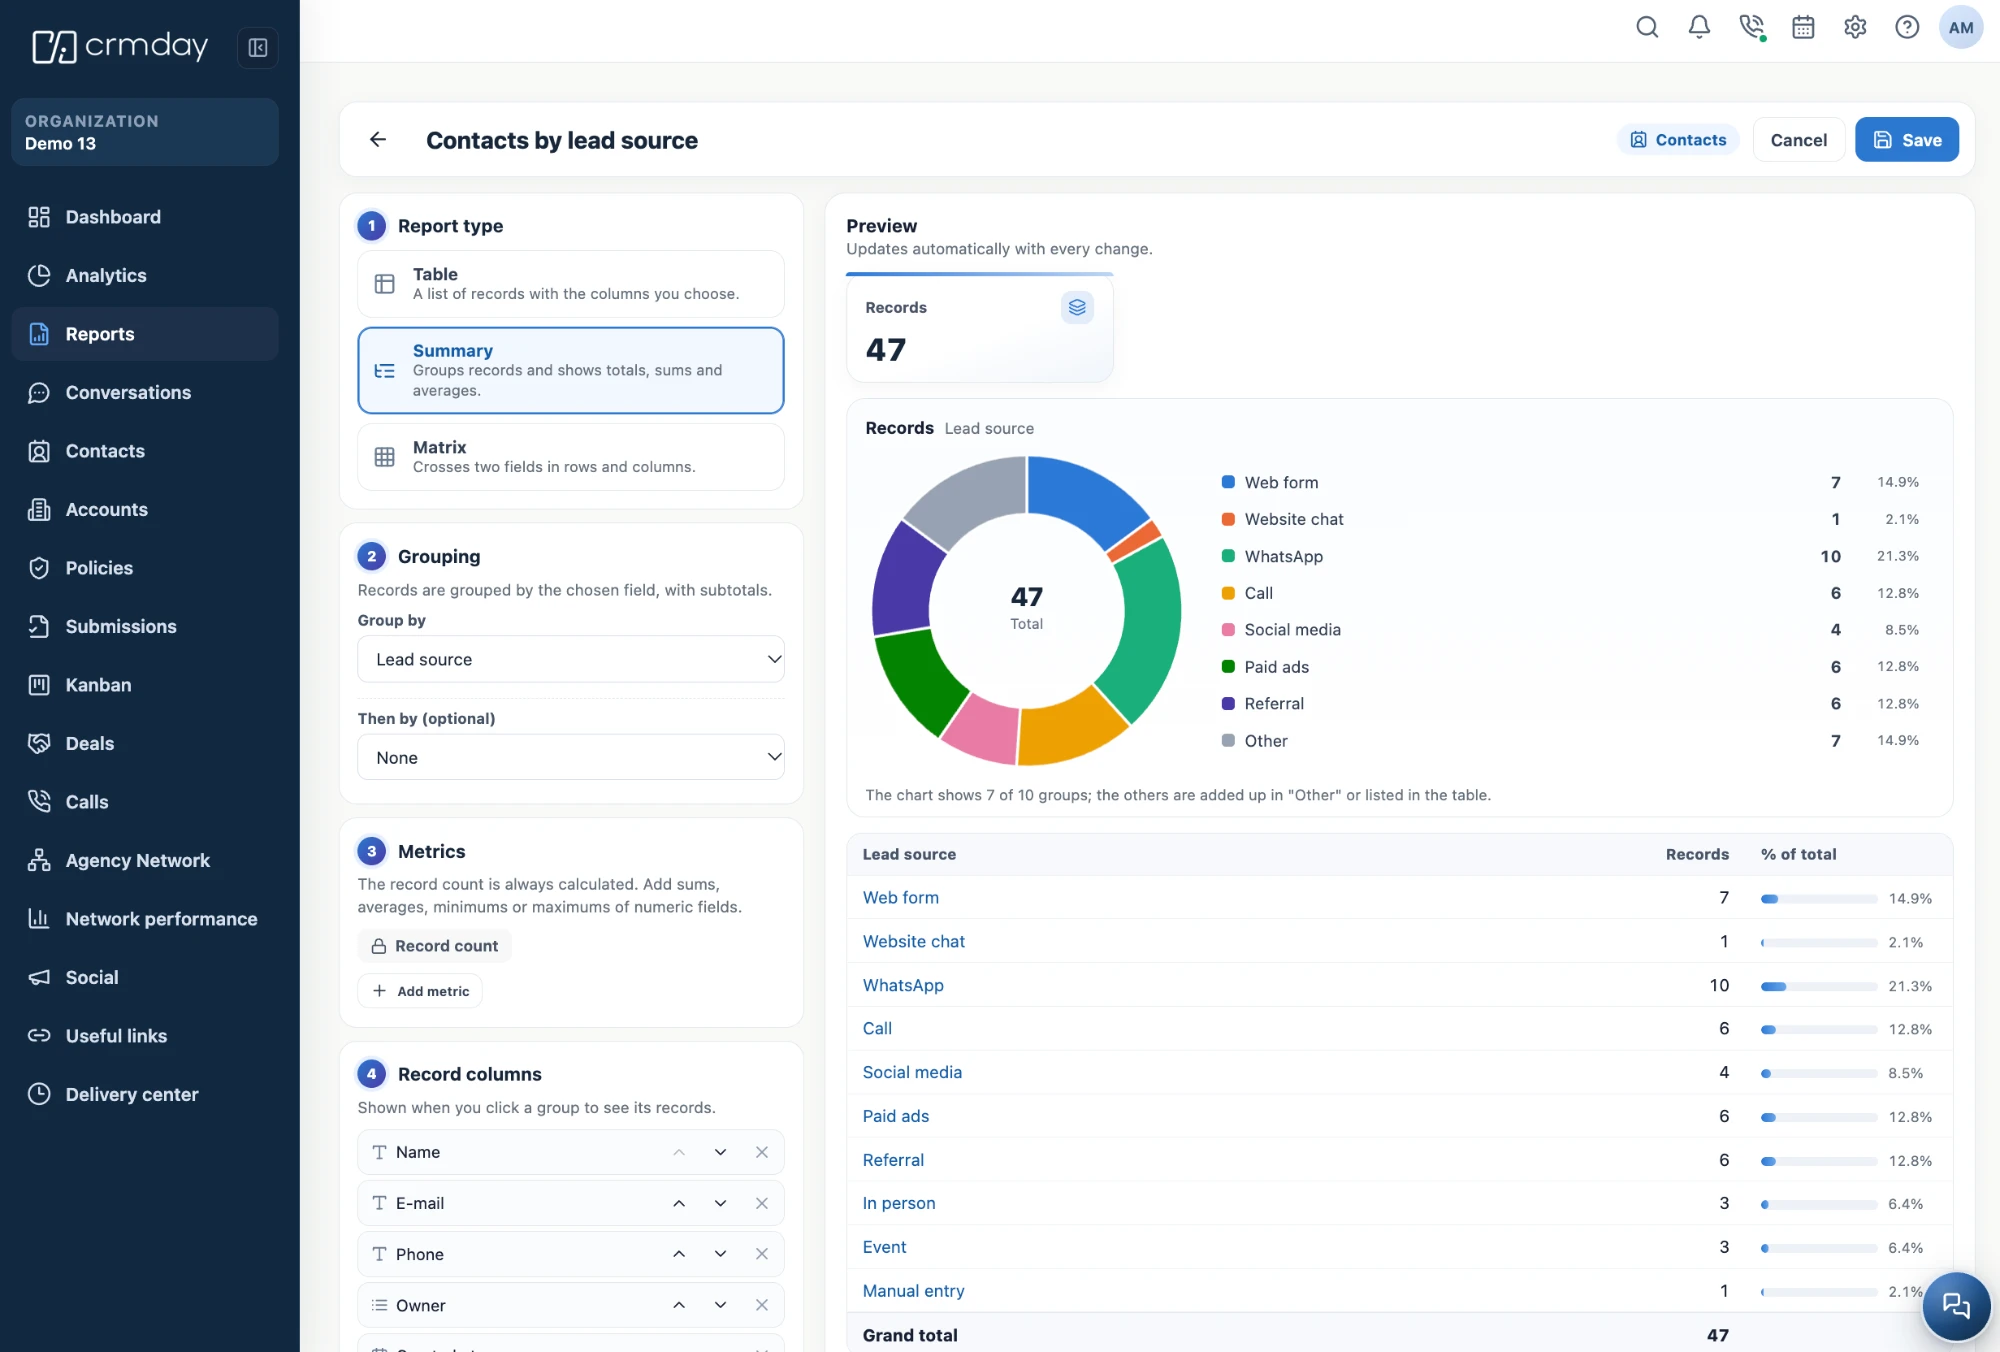Move E-mail column up

pyautogui.click(x=679, y=1203)
